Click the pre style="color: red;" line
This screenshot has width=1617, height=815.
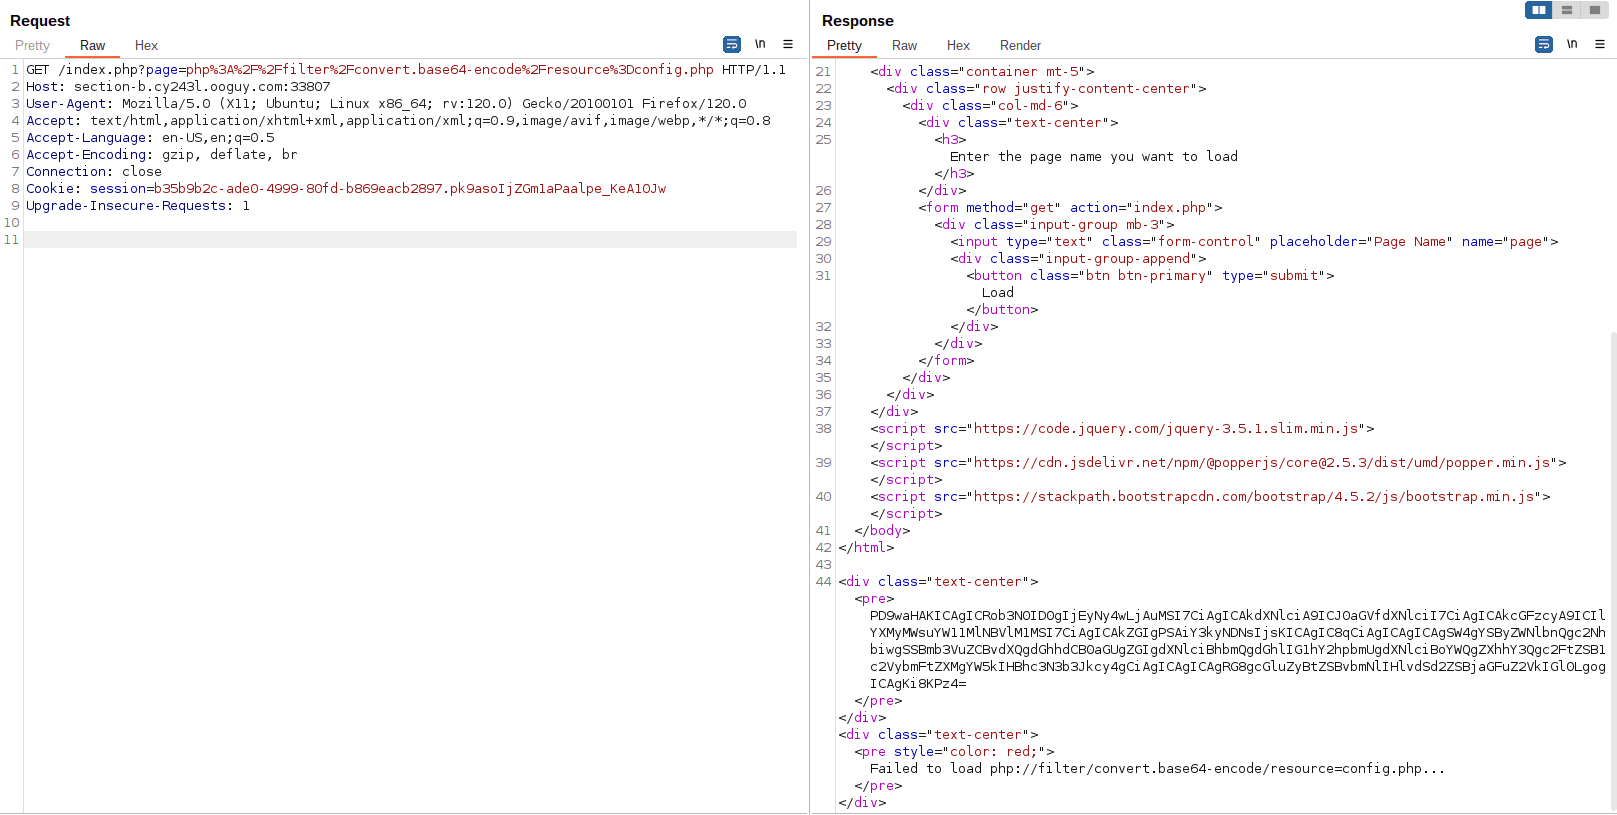[x=954, y=752]
